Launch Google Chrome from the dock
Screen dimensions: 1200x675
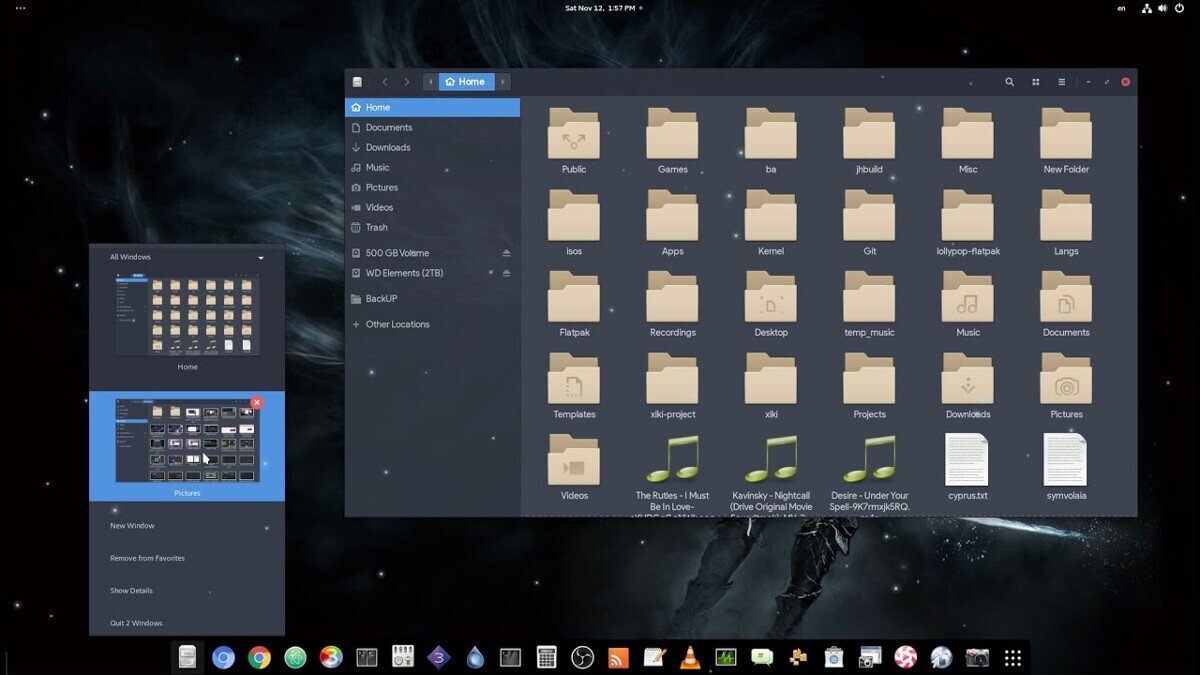259,657
